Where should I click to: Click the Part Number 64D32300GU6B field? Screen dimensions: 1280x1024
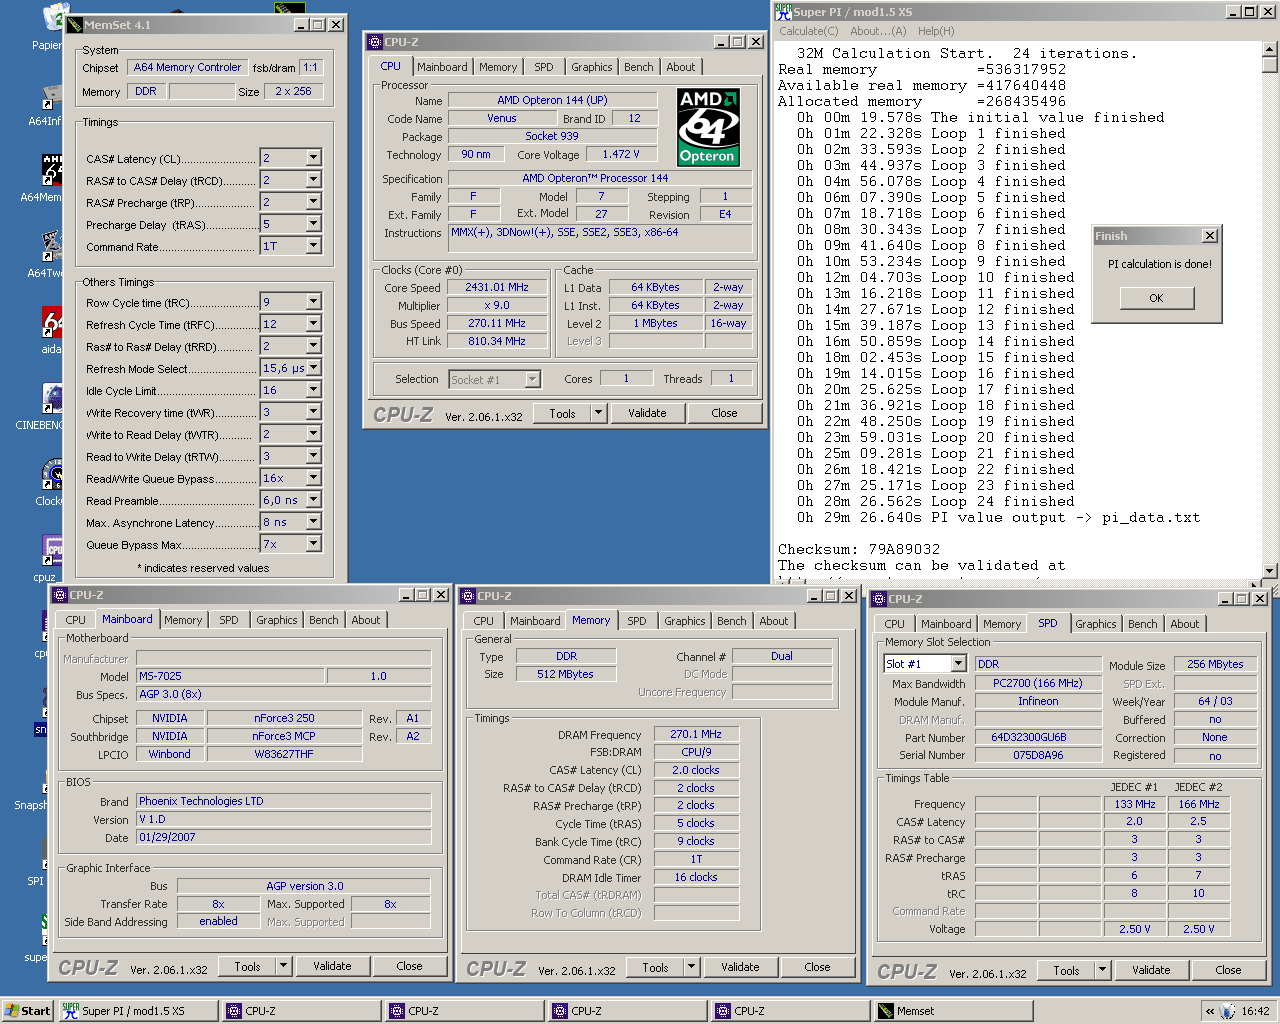[1038, 737]
